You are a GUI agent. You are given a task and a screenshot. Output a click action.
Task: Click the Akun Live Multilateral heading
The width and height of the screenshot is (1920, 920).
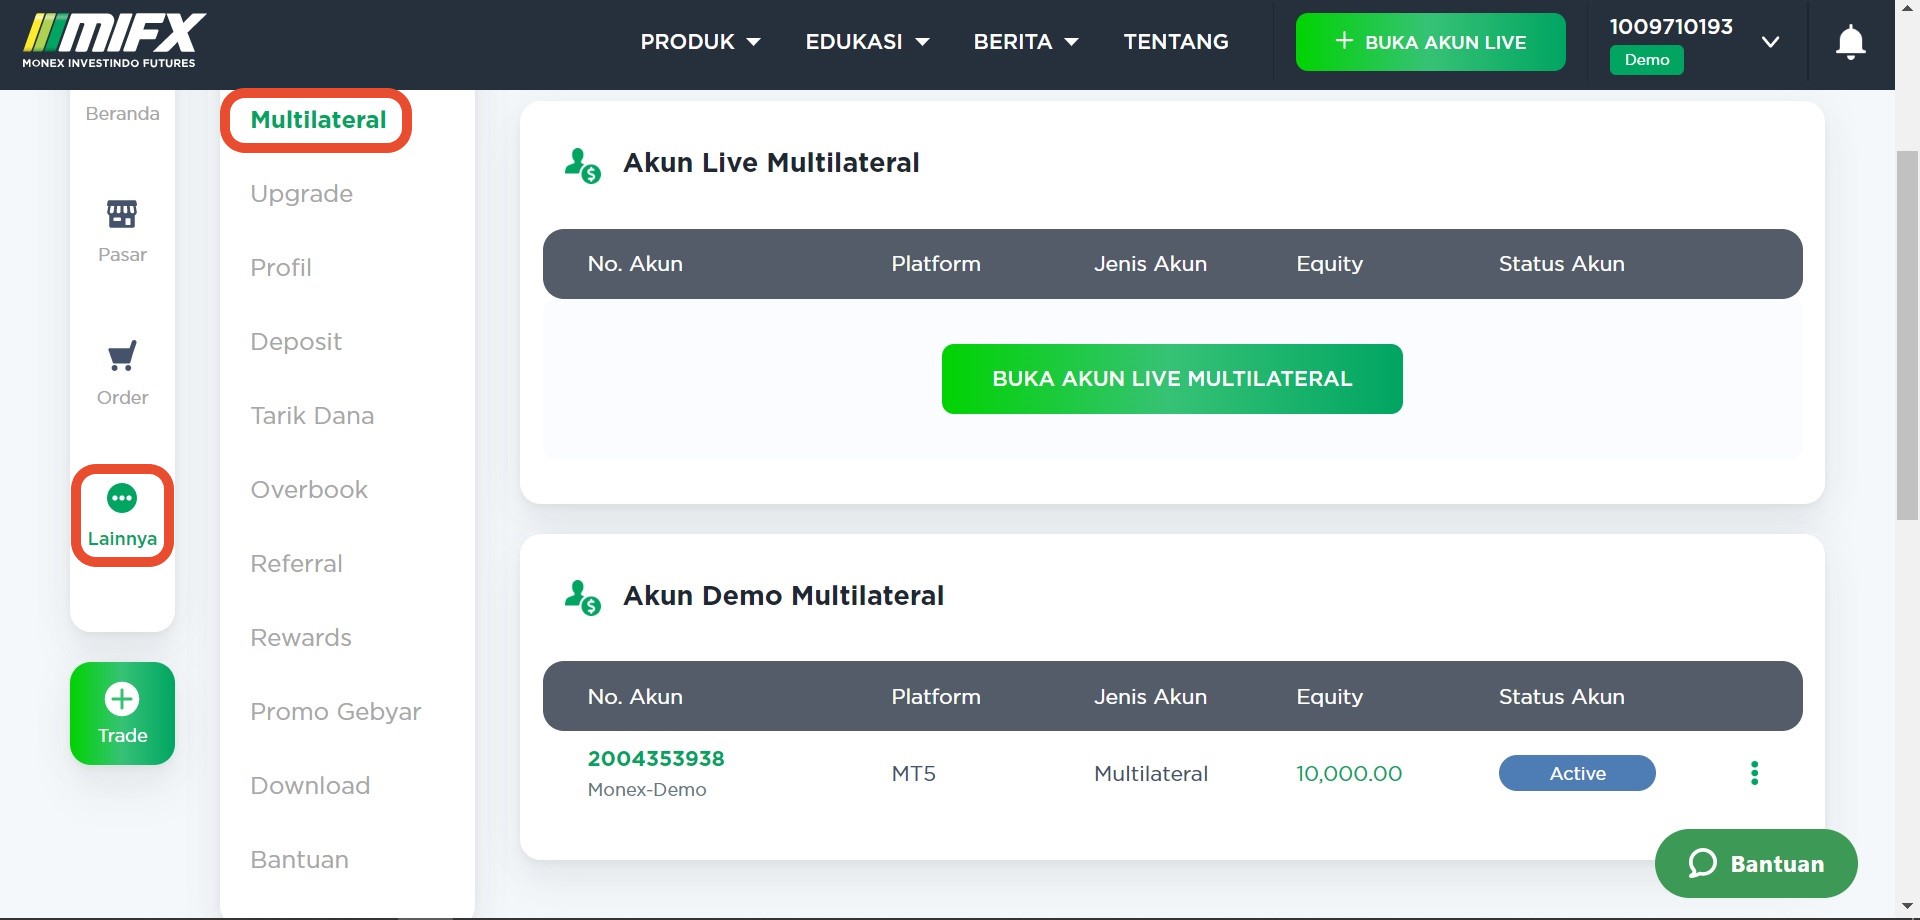771,163
